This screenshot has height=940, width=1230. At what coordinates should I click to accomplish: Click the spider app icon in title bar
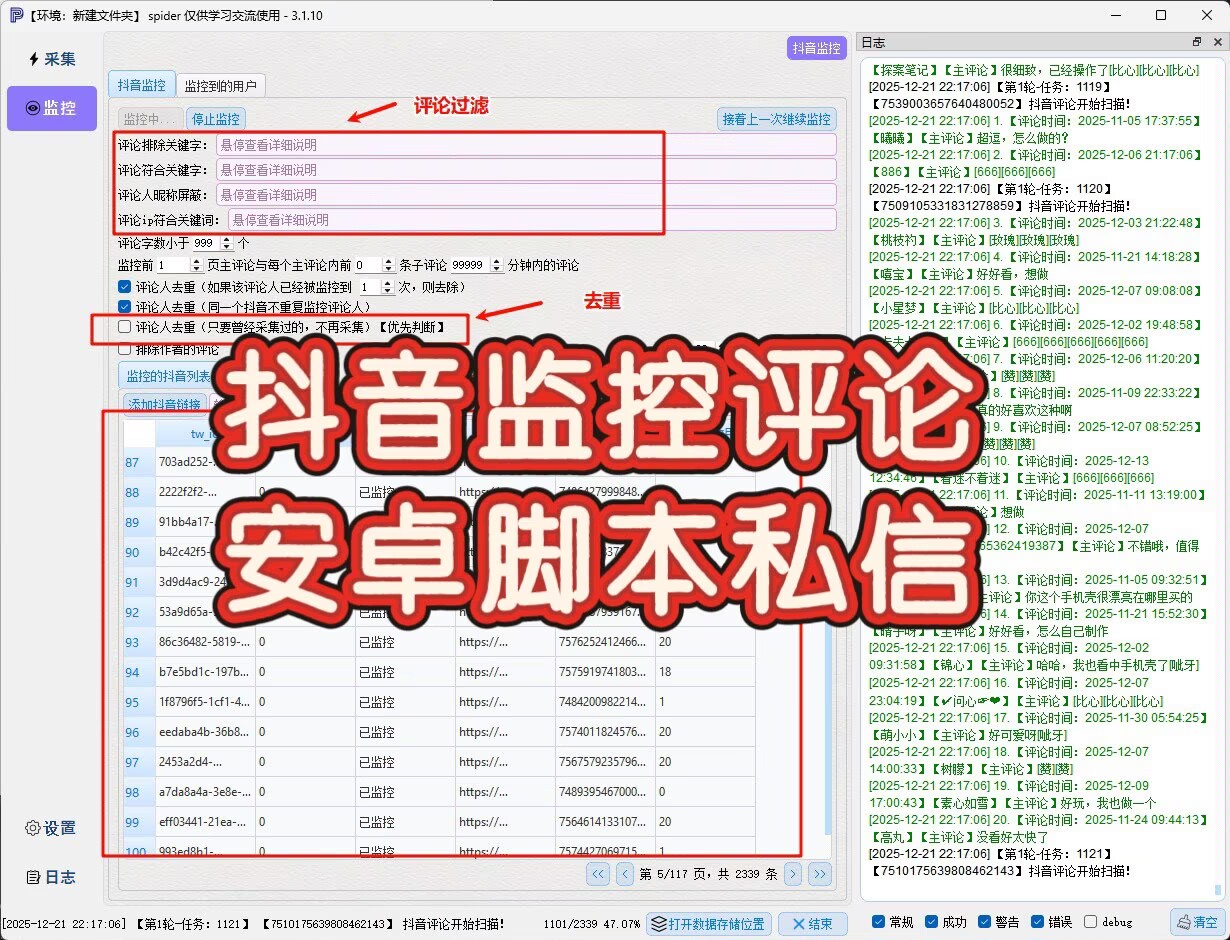[15, 16]
